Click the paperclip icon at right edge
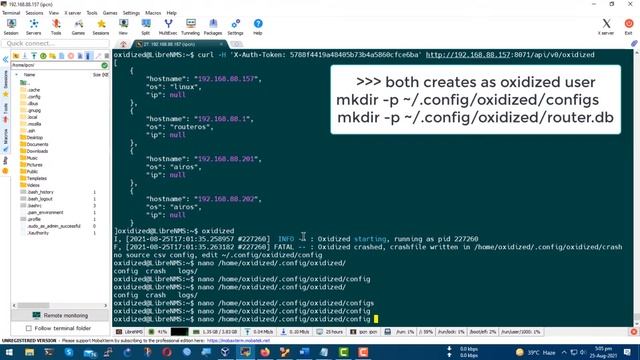The image size is (640, 360). click(634, 43)
